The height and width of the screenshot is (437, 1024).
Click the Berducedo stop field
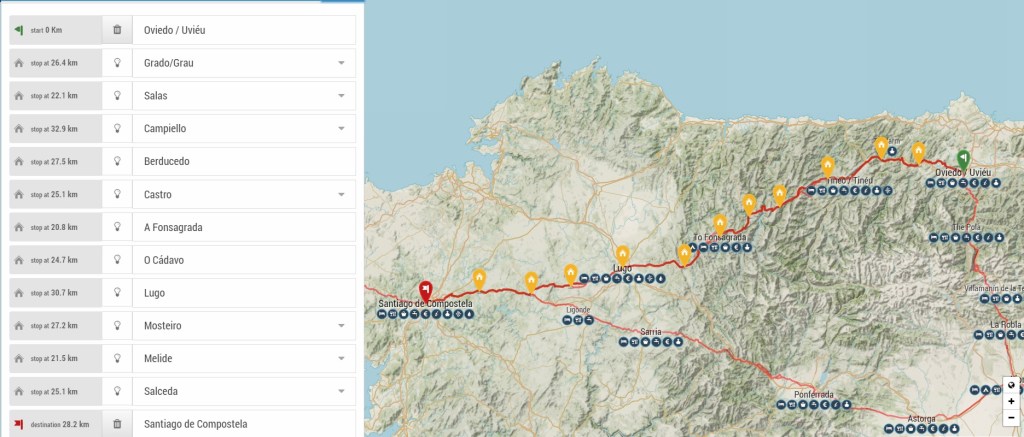click(243, 161)
